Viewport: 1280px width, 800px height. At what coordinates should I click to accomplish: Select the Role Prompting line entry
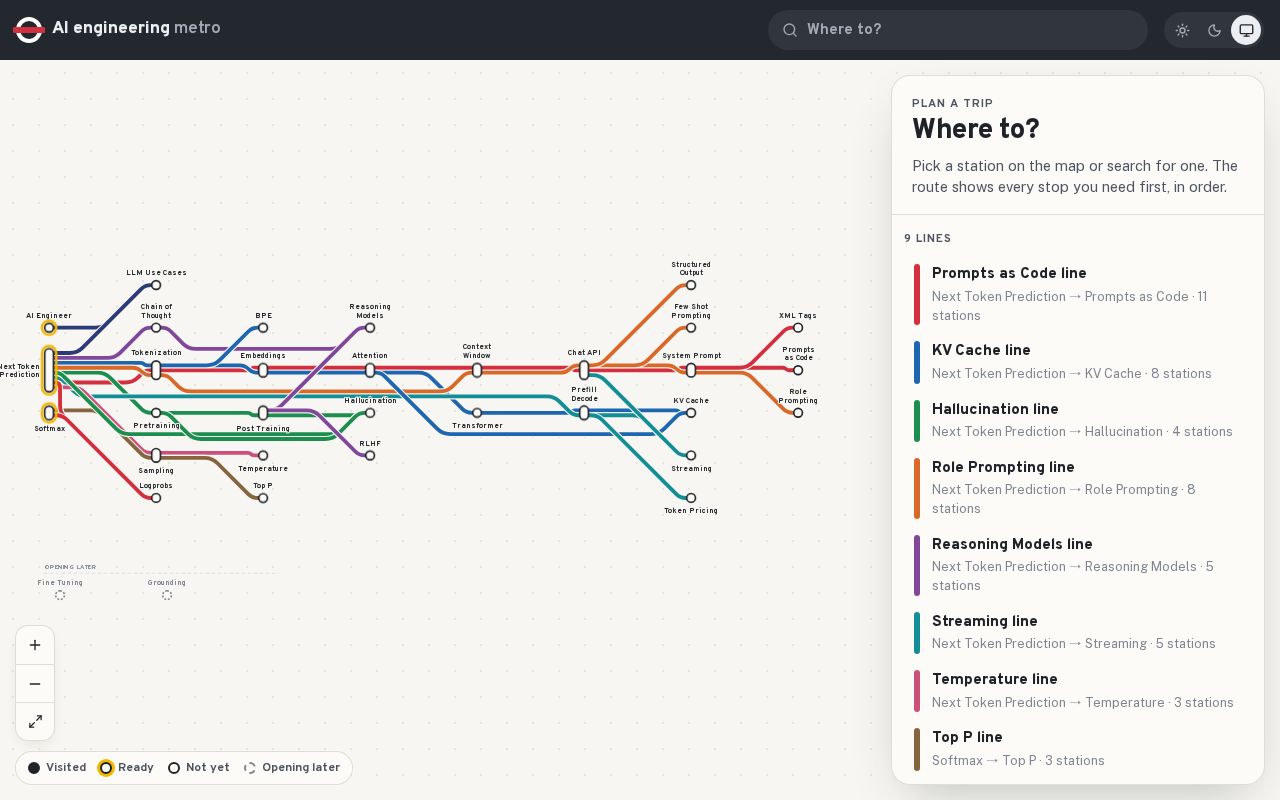click(x=1078, y=488)
